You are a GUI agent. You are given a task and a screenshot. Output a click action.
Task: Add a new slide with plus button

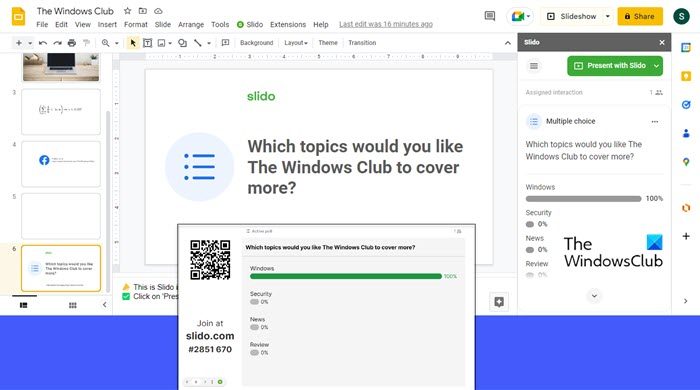(19, 43)
